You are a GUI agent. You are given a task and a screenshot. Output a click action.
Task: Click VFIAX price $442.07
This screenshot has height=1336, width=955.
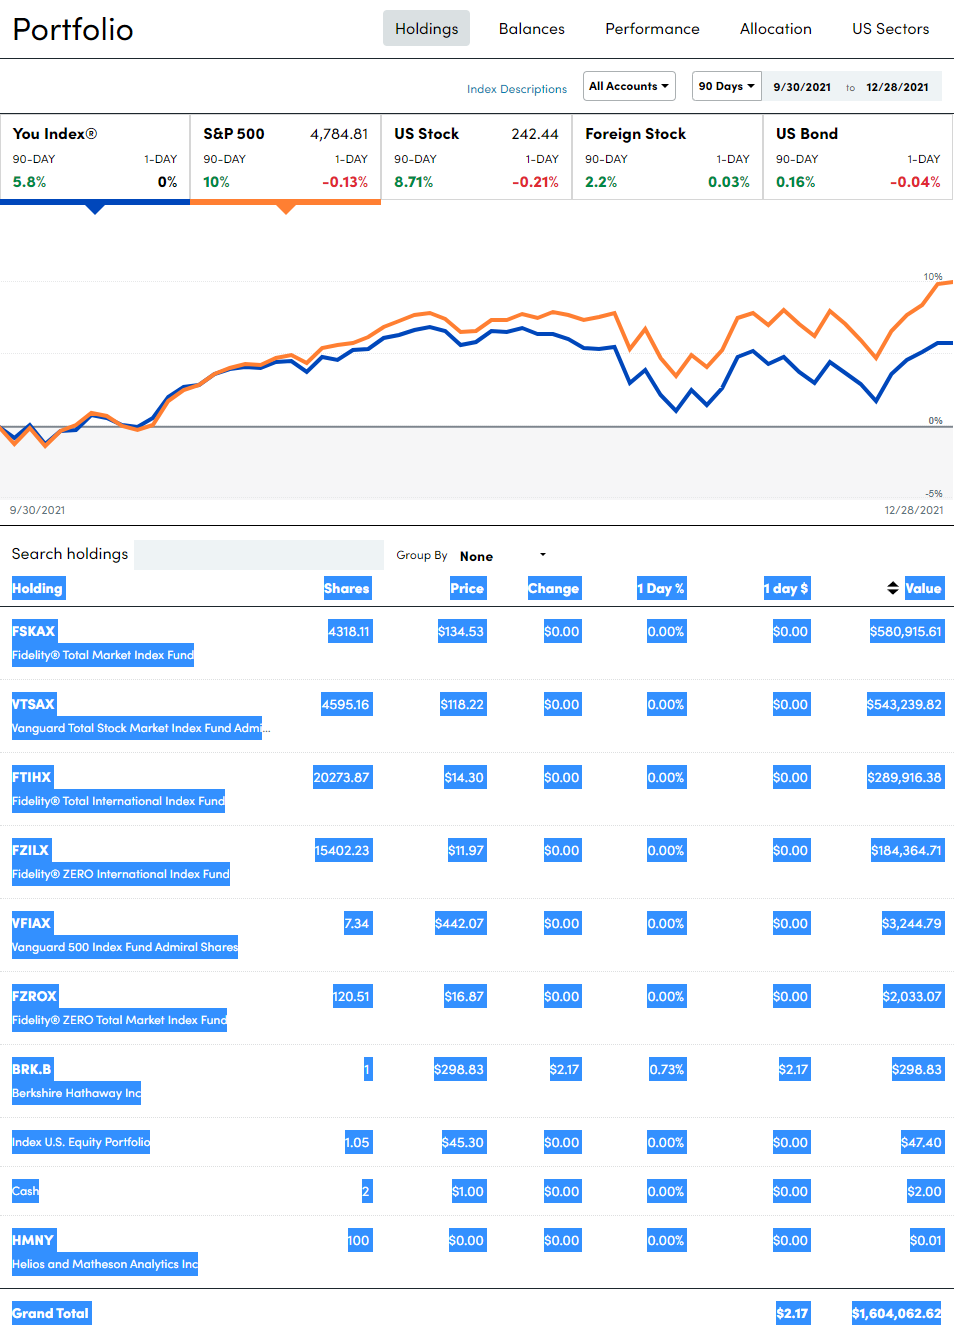460,924
